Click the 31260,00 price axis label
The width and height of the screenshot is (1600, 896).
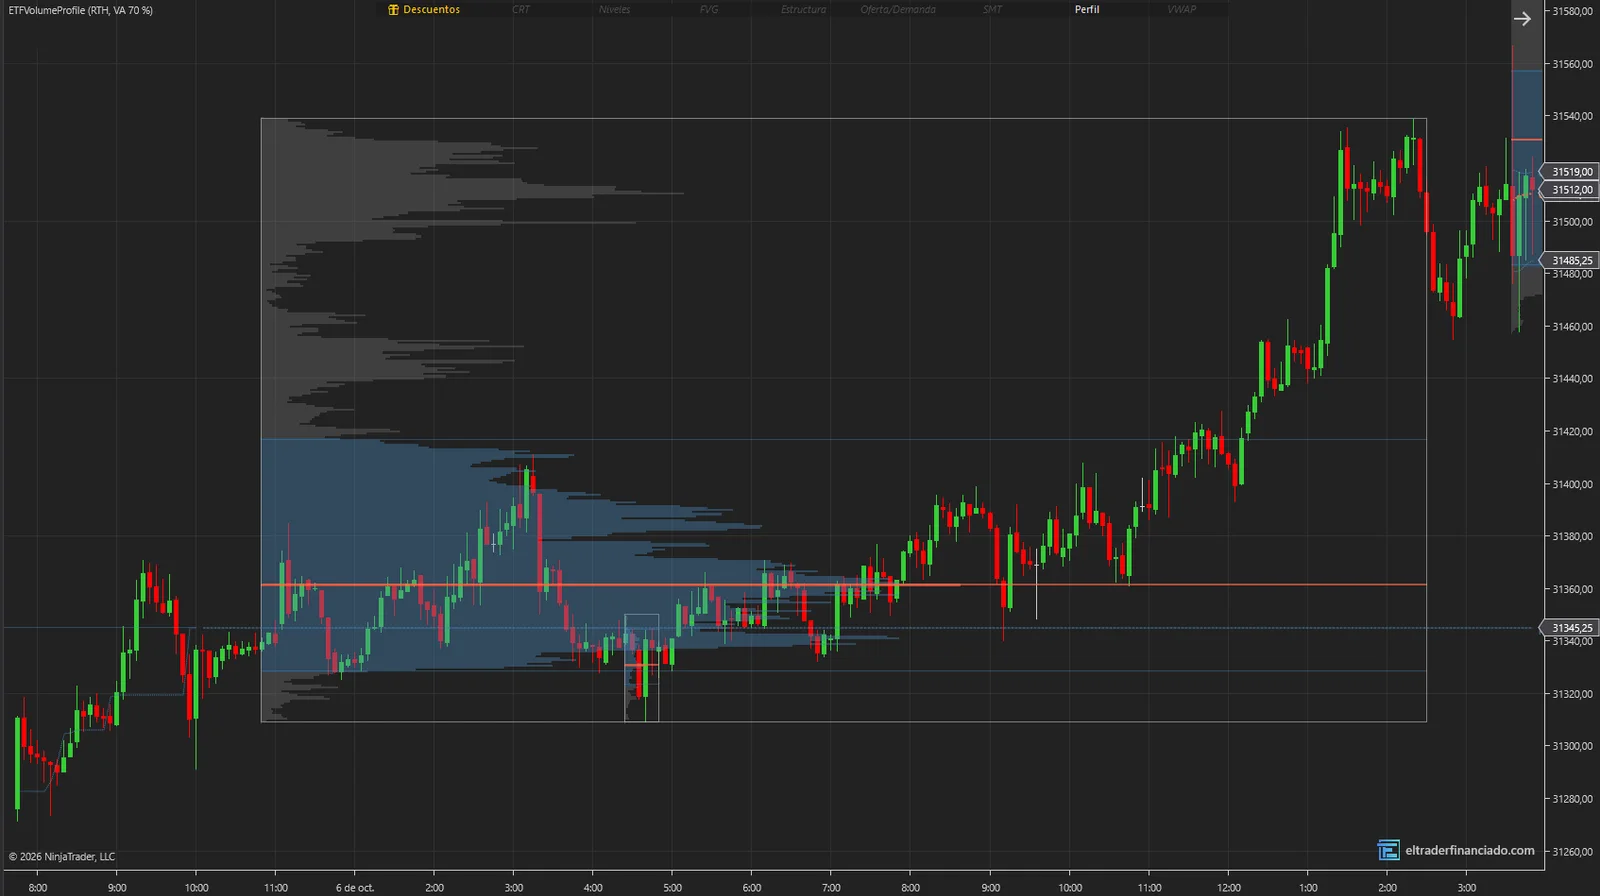coord(1572,852)
